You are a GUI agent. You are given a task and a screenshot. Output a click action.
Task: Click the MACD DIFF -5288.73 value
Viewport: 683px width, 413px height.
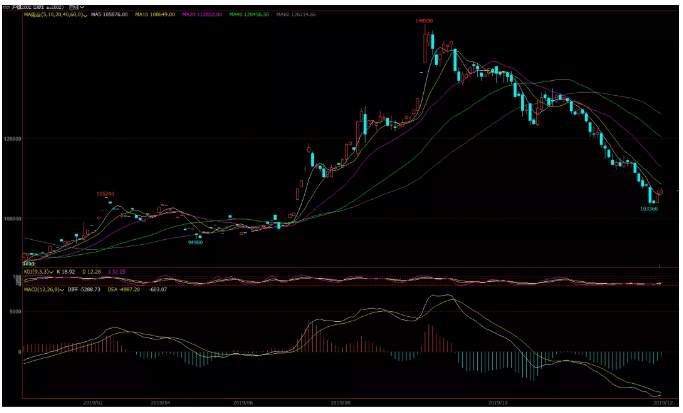pyautogui.click(x=85, y=289)
